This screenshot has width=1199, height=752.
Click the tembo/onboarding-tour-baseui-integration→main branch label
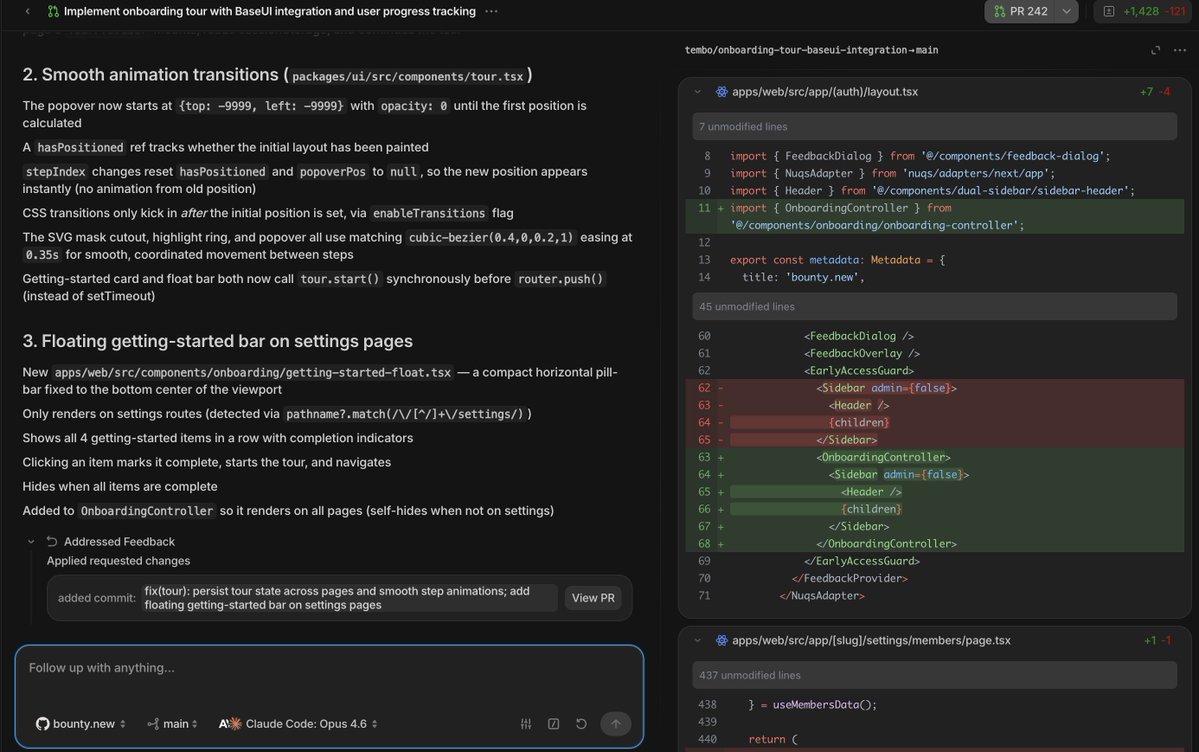pos(811,50)
